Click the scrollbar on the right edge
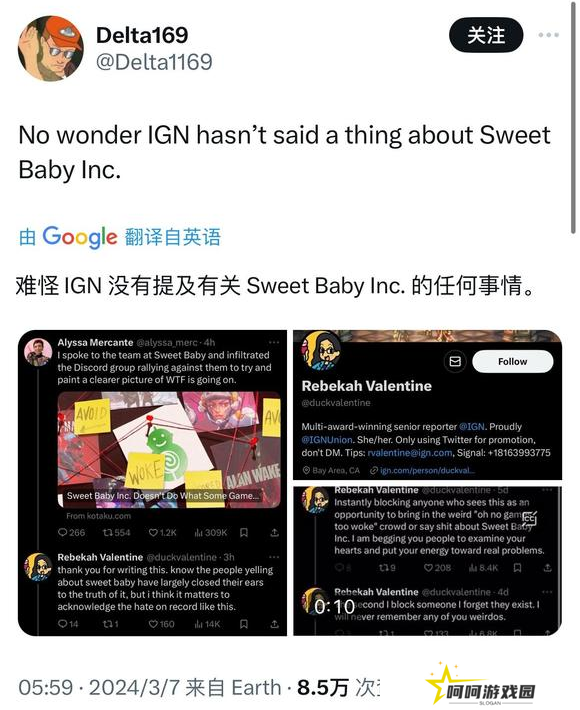This screenshot has width=580, height=710. [574, 118]
